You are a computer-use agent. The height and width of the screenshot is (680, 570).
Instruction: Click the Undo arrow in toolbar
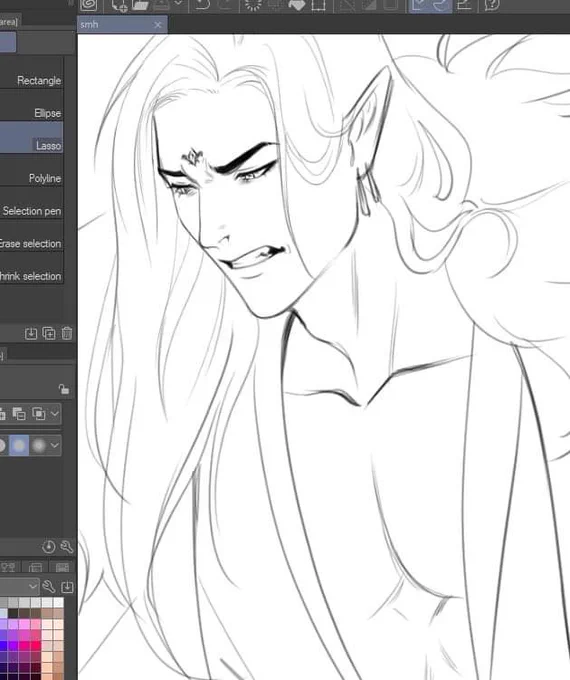tap(202, 5)
